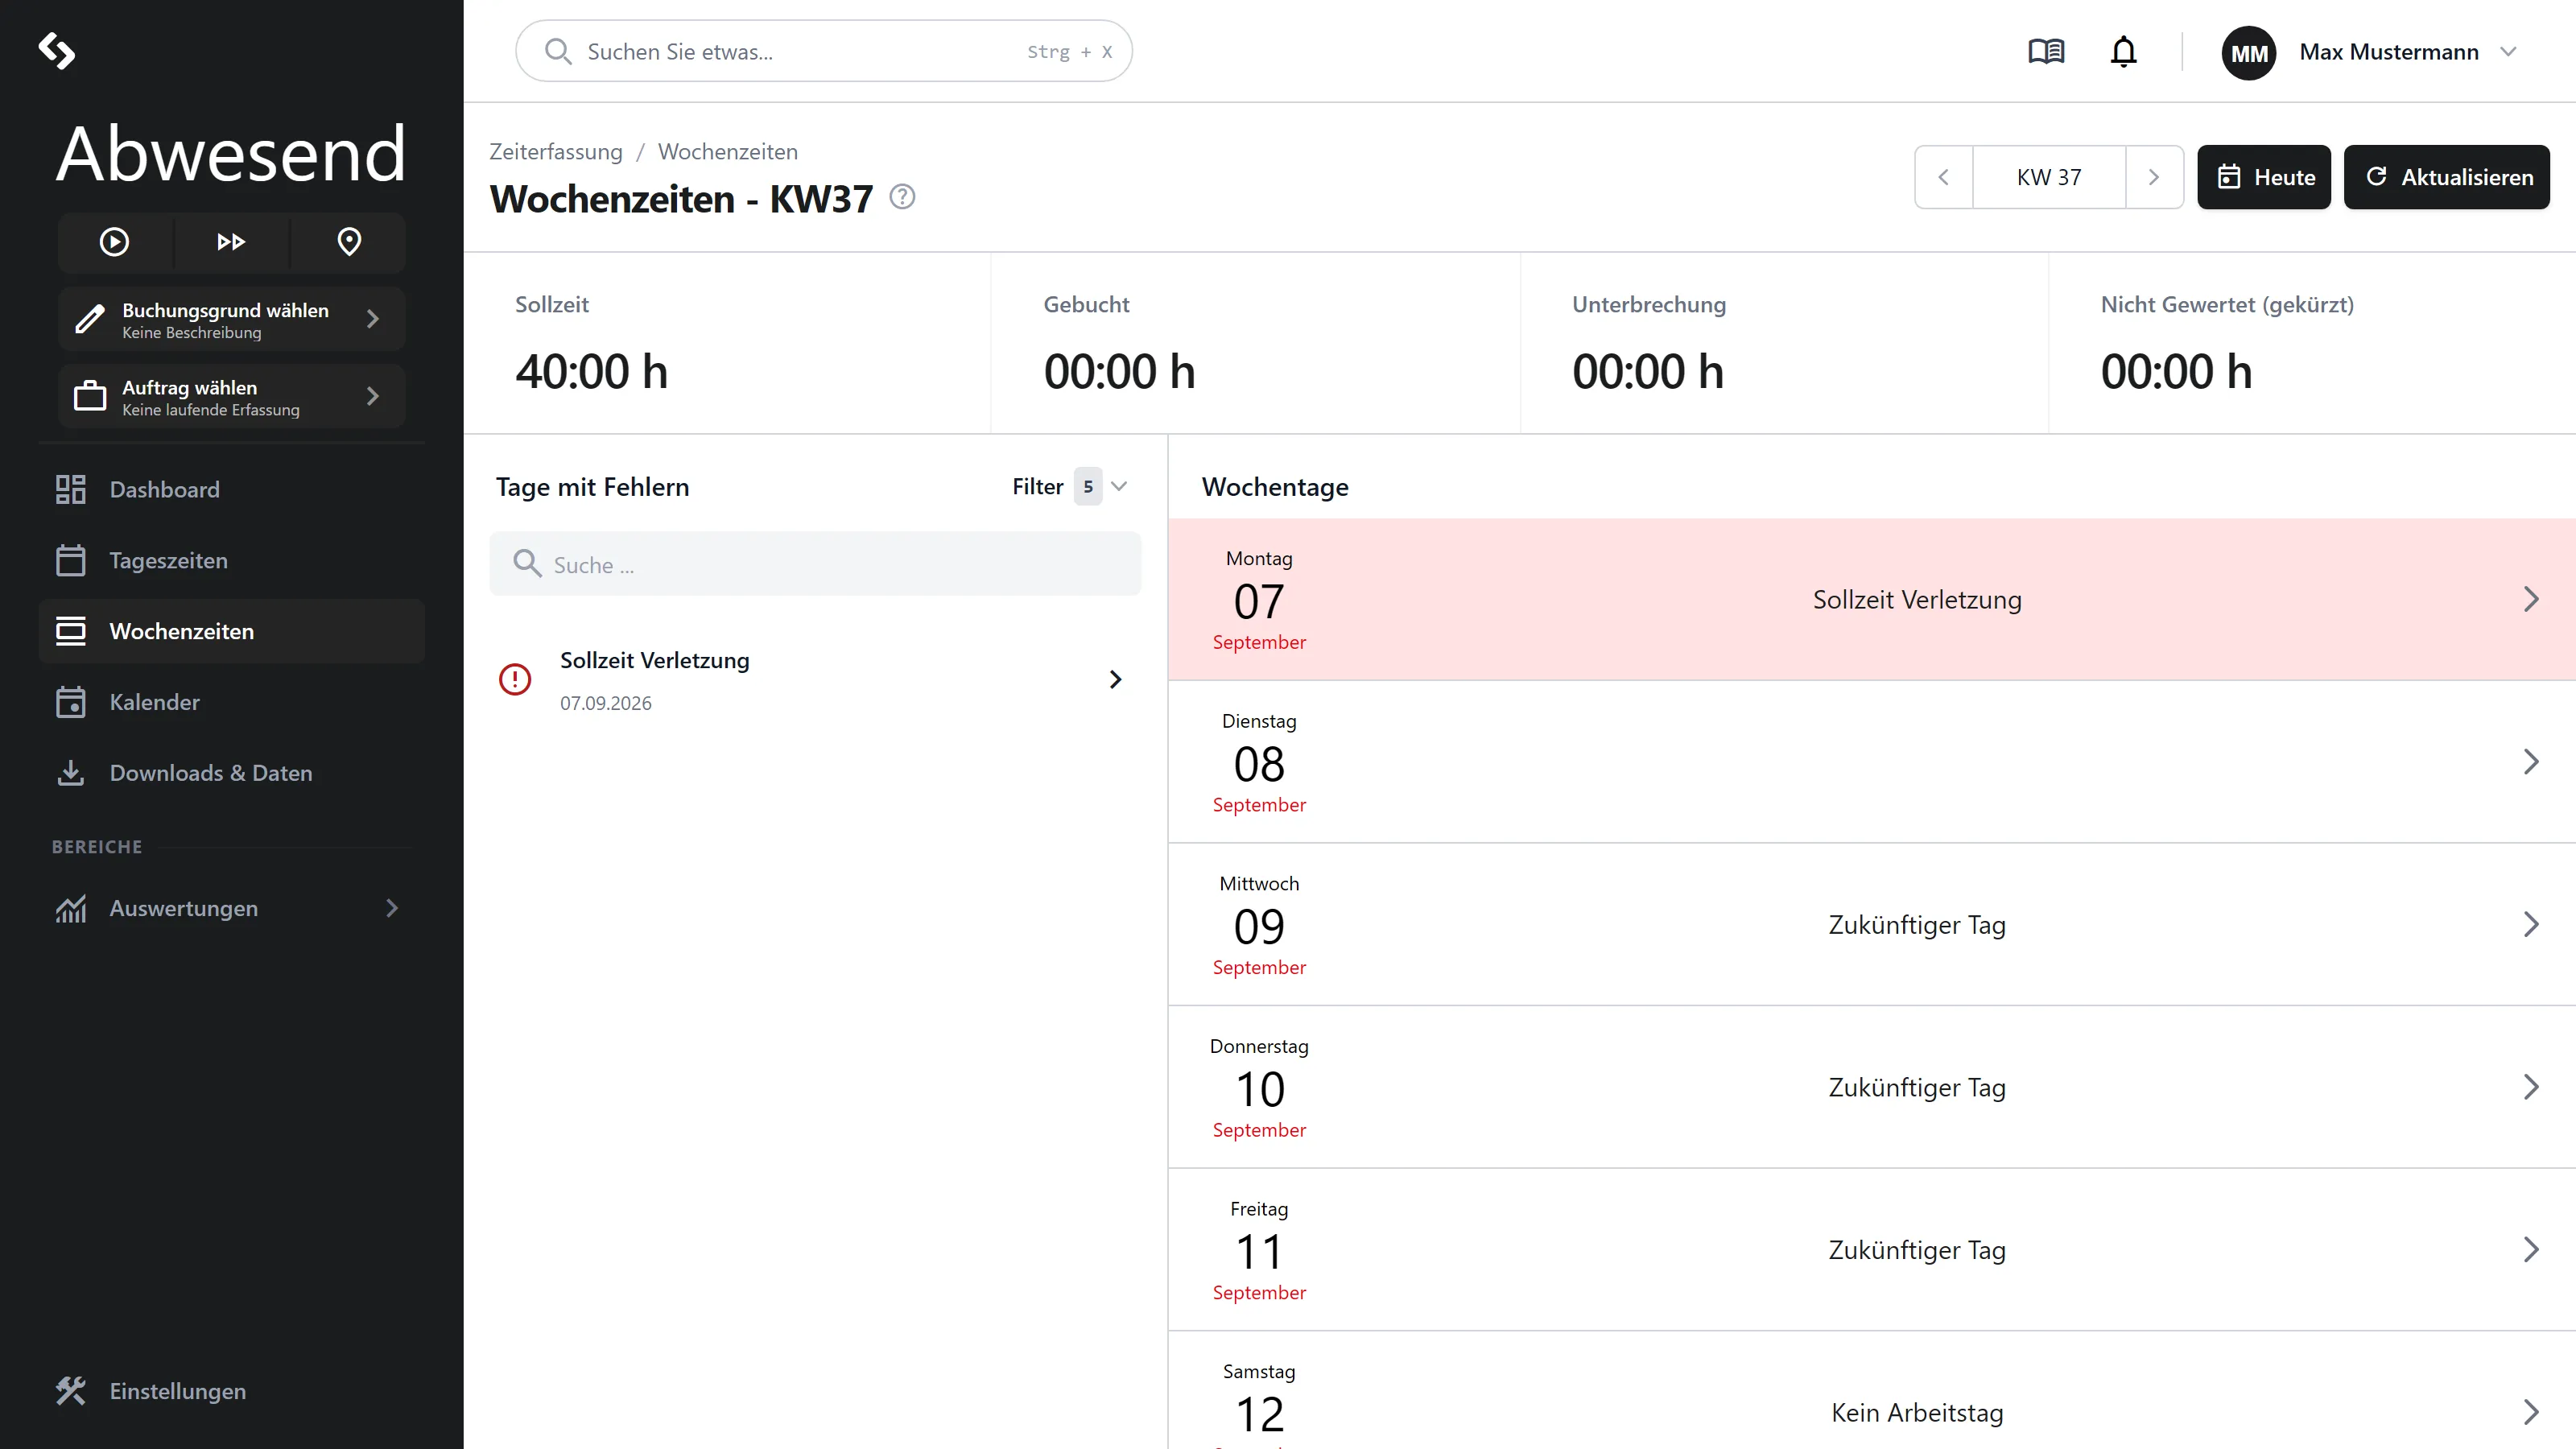
Task: Open Auftrag wählen selector
Action: tap(231, 397)
